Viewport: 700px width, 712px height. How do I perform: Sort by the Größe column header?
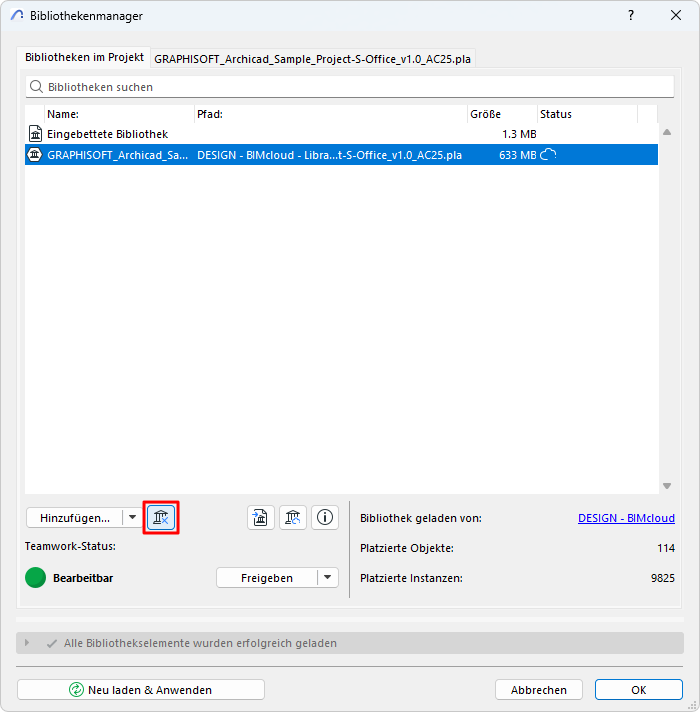coord(502,114)
